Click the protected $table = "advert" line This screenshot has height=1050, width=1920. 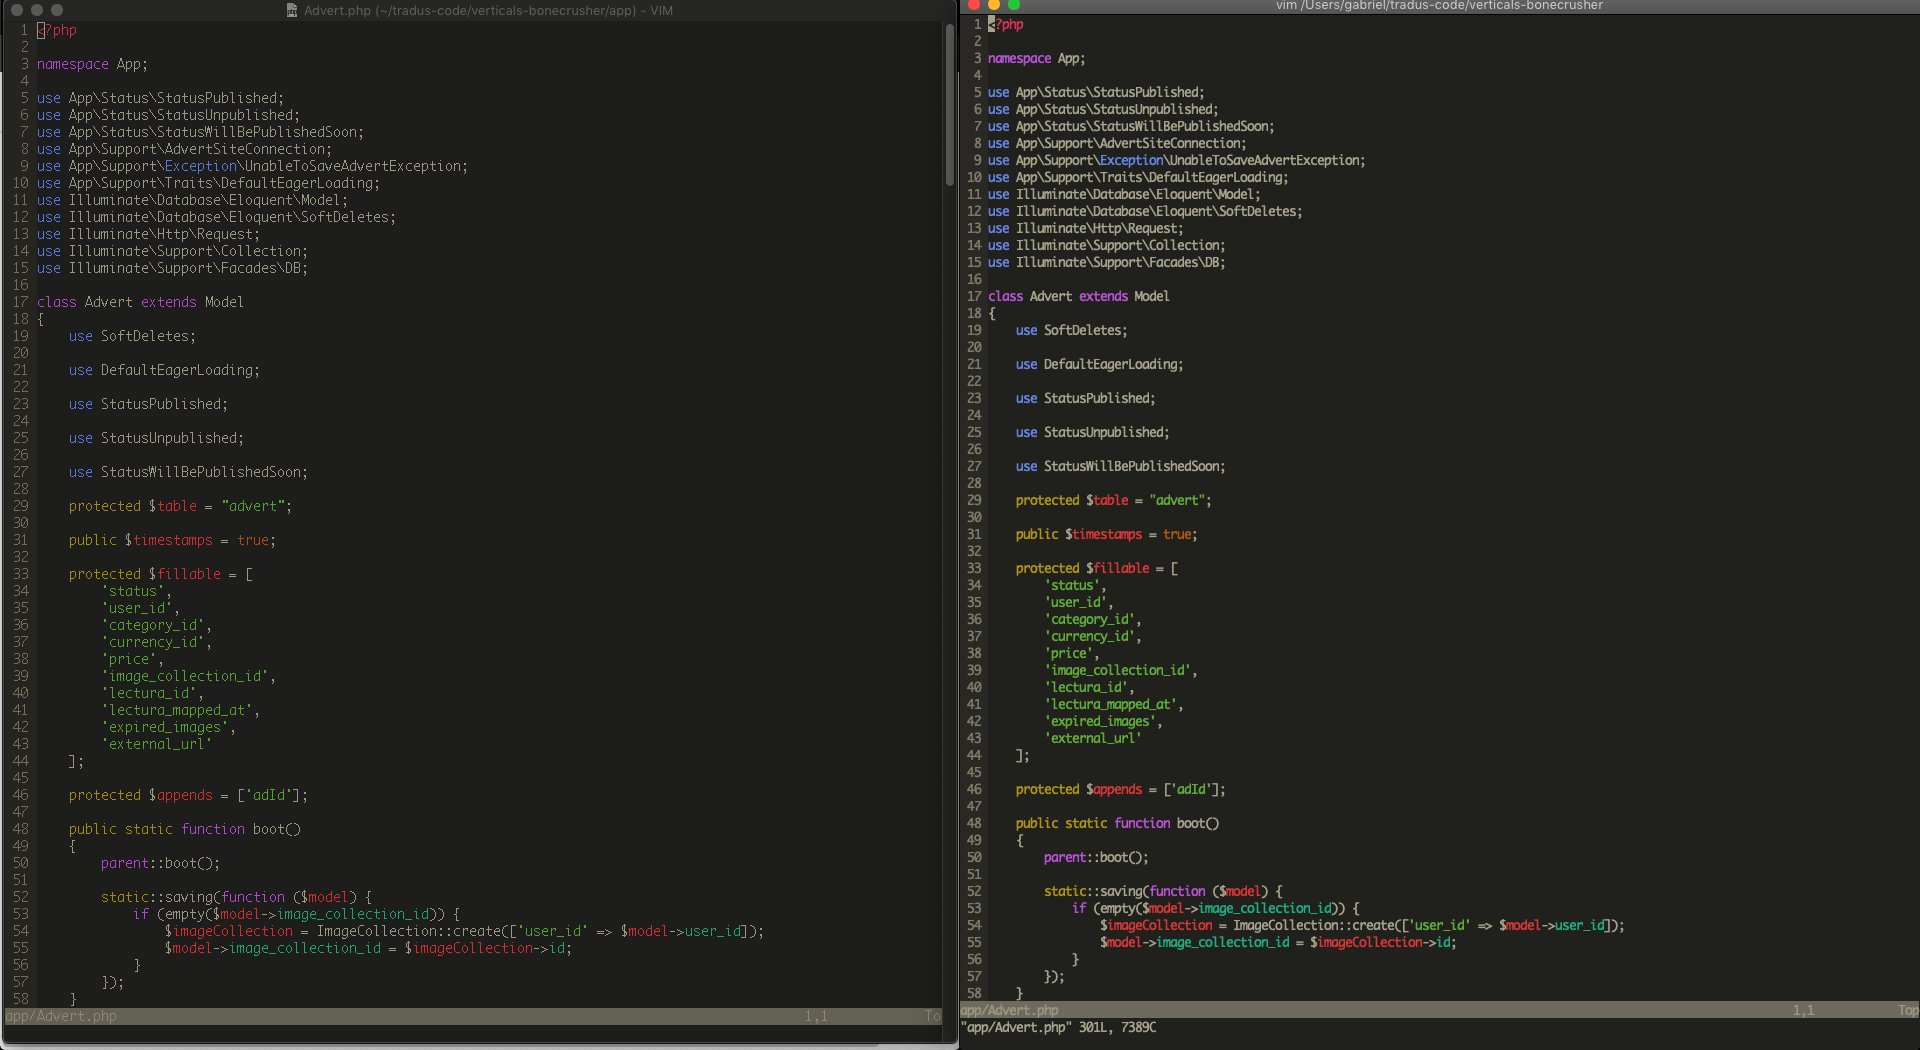coord(180,506)
